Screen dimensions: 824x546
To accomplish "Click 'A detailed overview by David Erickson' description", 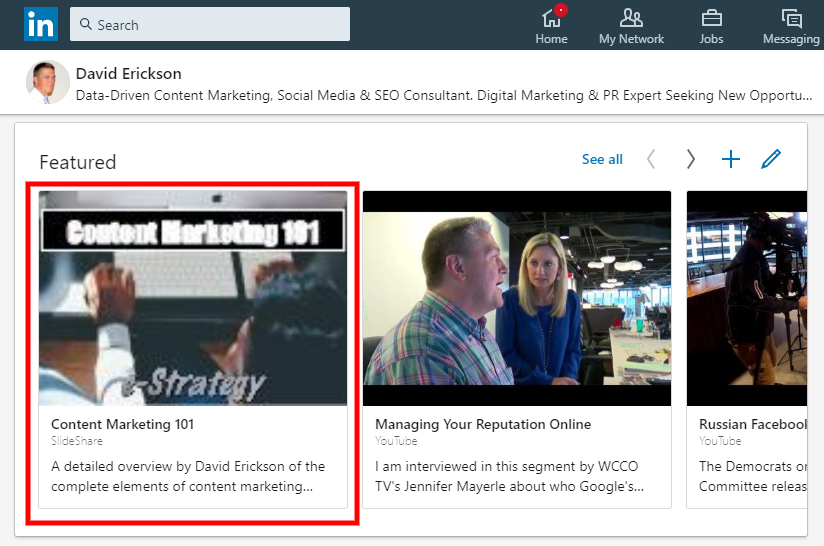I will (x=188, y=476).
